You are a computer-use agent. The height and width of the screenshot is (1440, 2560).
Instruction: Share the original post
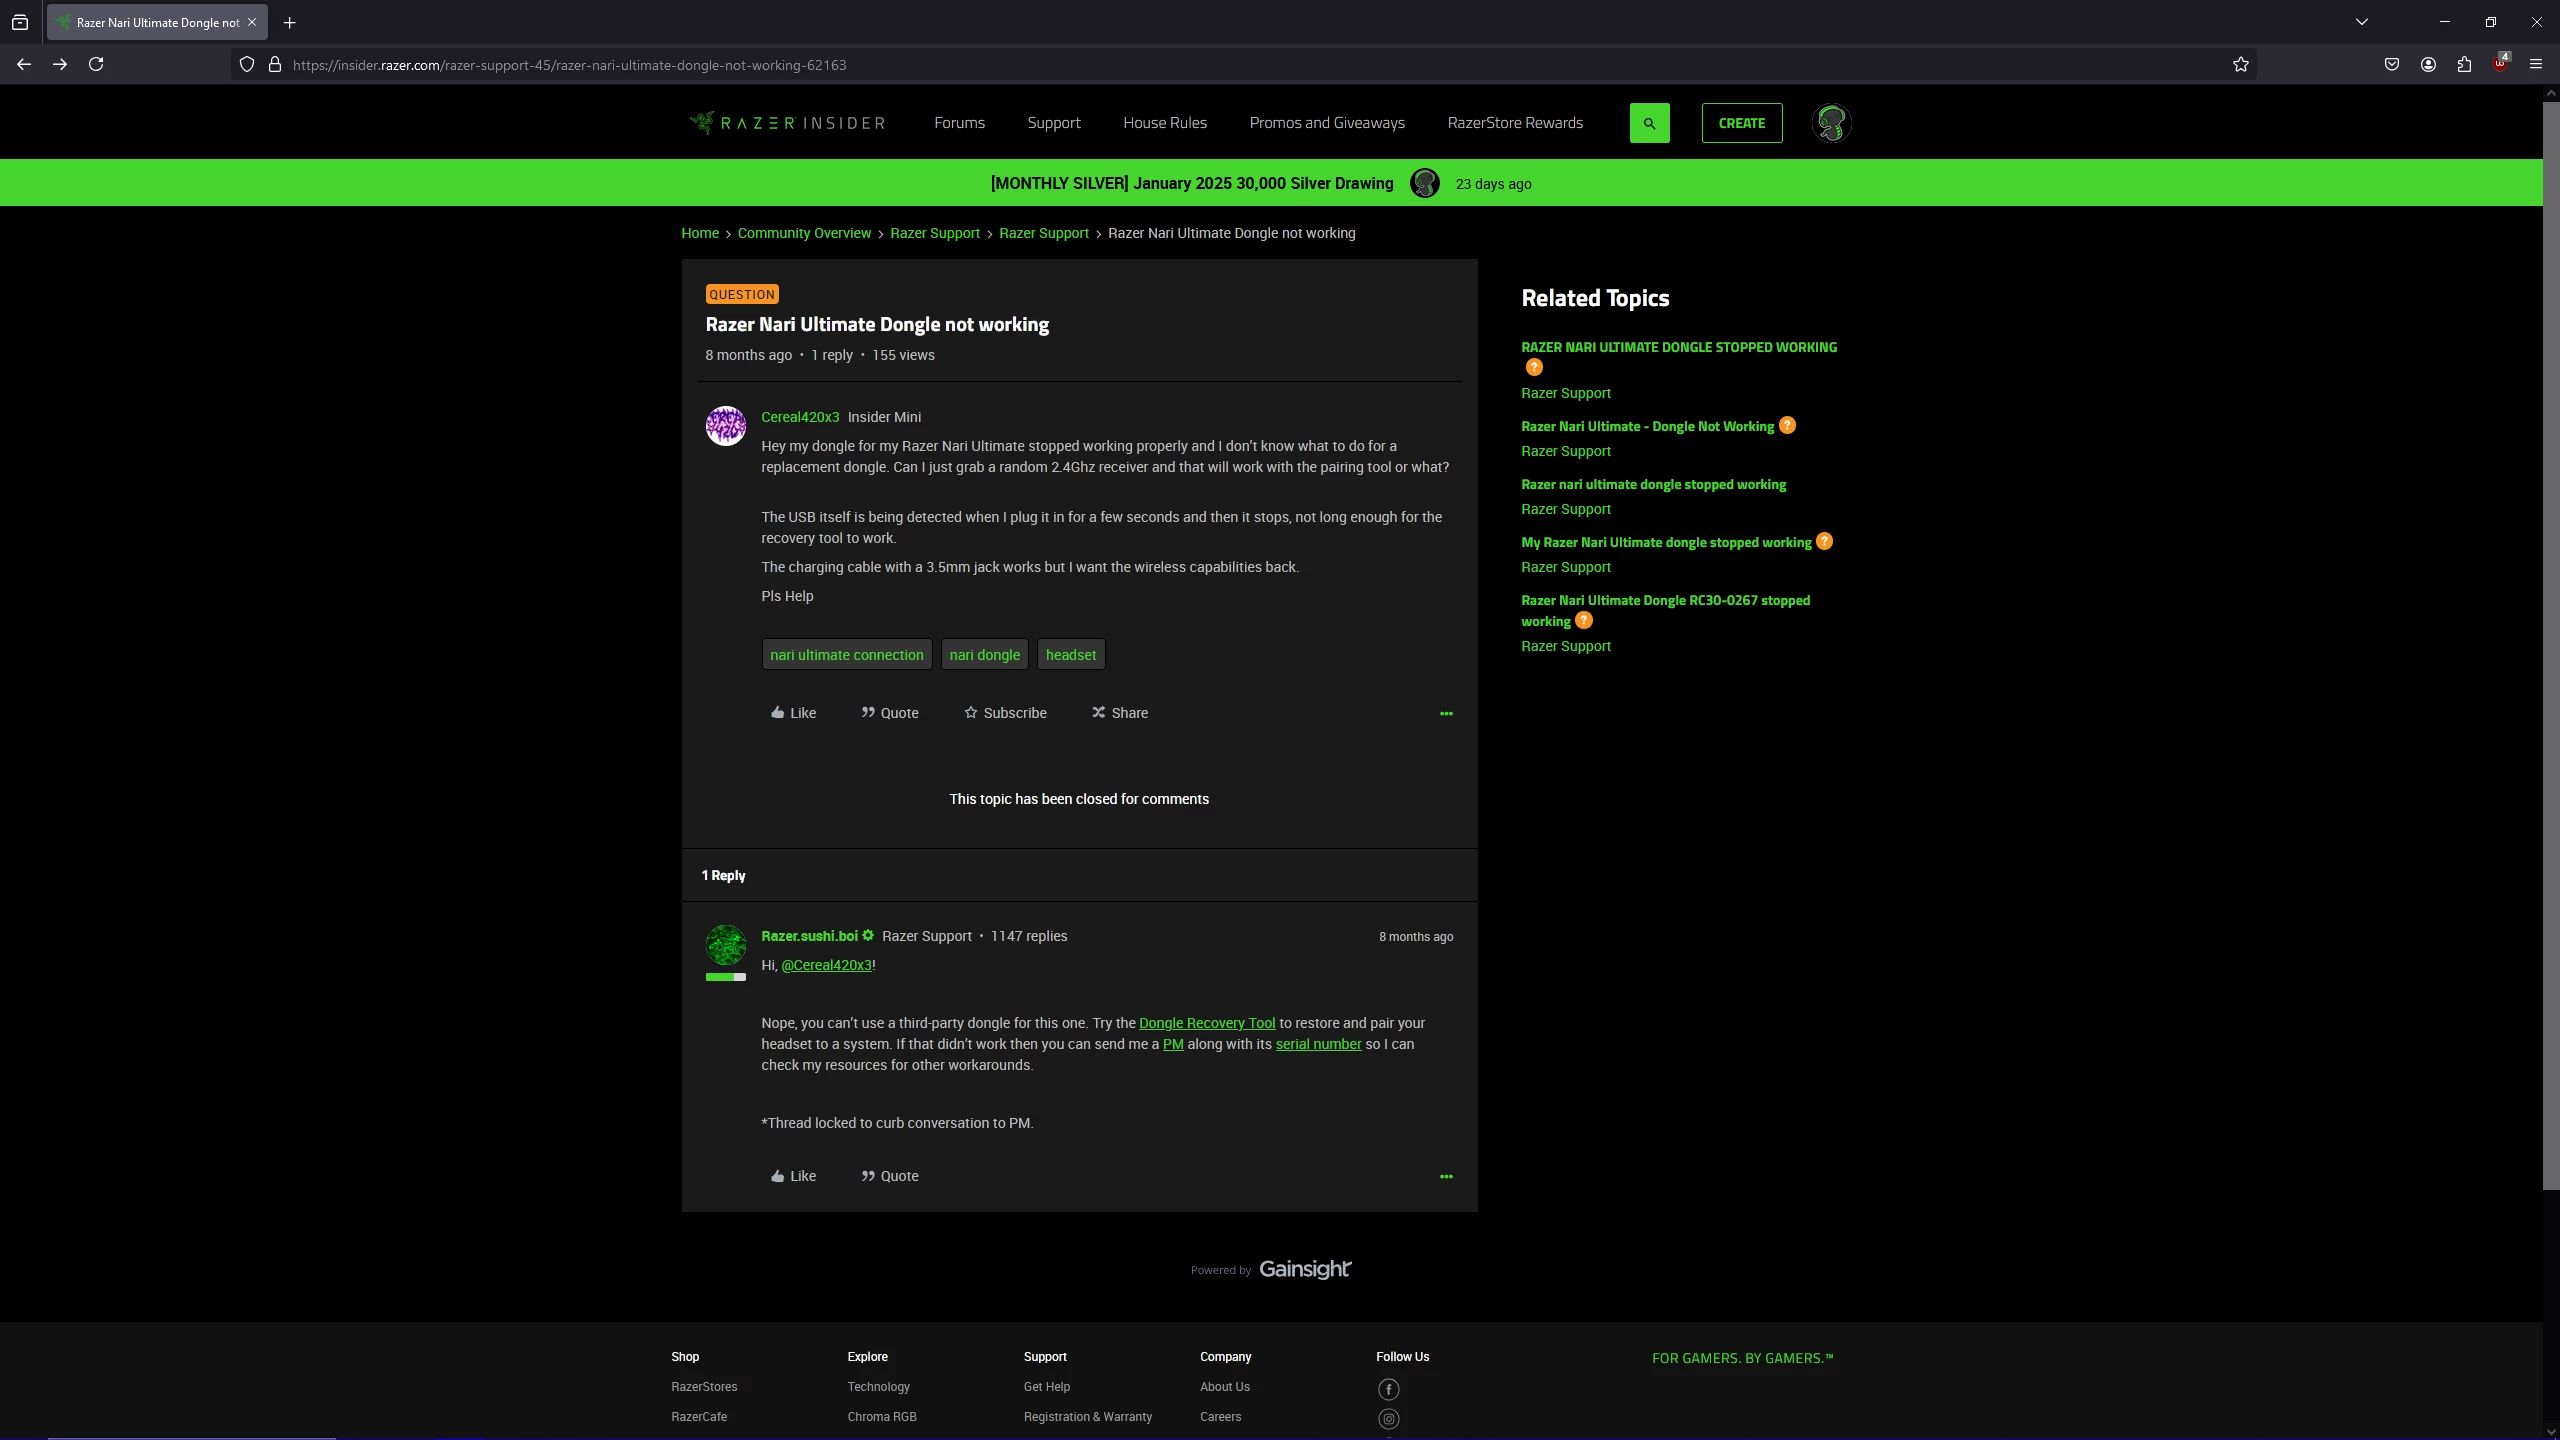[x=1119, y=713]
